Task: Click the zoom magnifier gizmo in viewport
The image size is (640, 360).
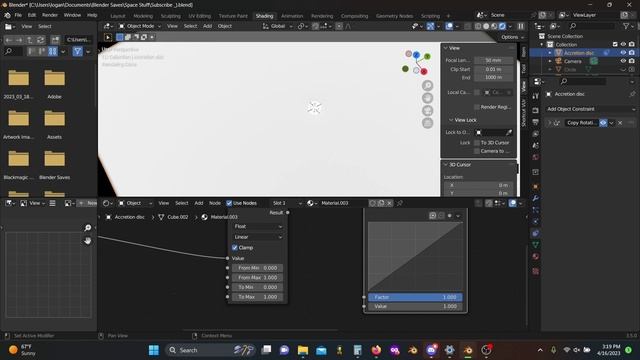Action: point(427,85)
